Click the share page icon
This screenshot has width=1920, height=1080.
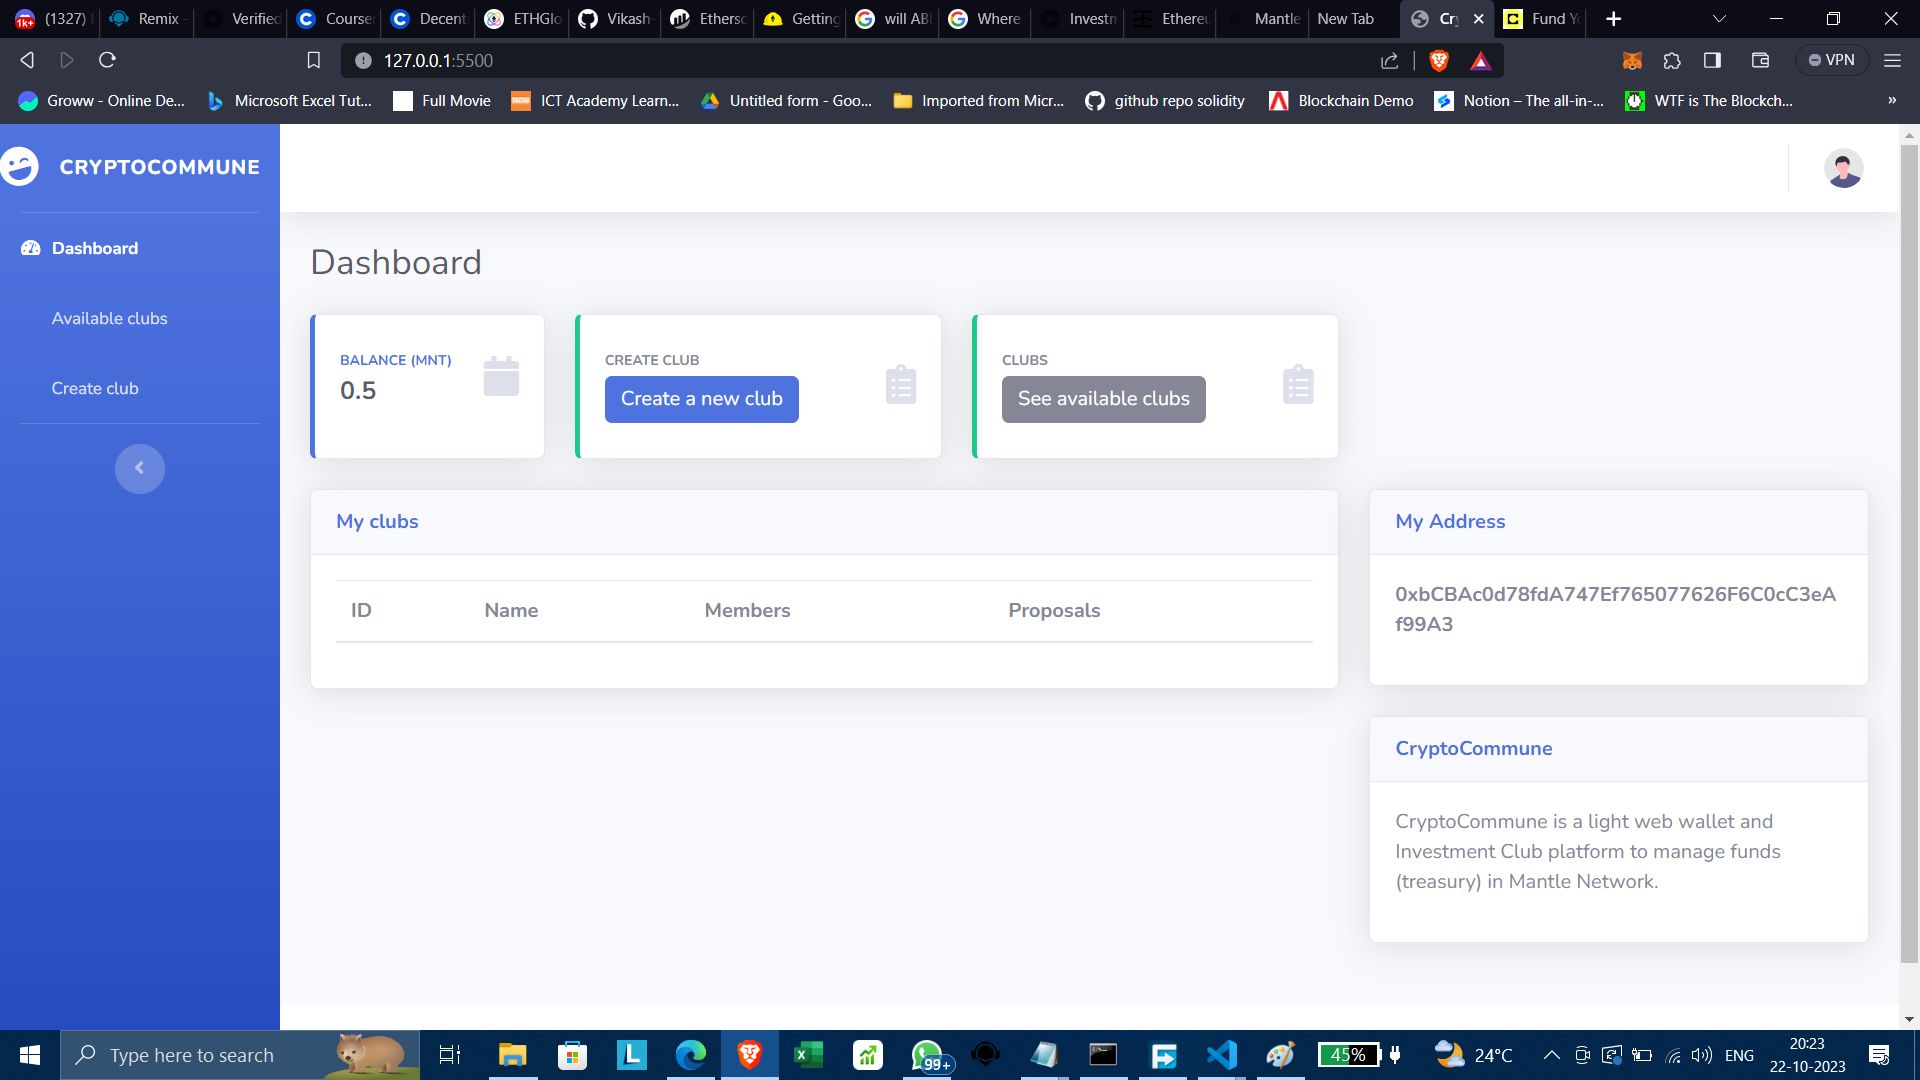click(1389, 60)
